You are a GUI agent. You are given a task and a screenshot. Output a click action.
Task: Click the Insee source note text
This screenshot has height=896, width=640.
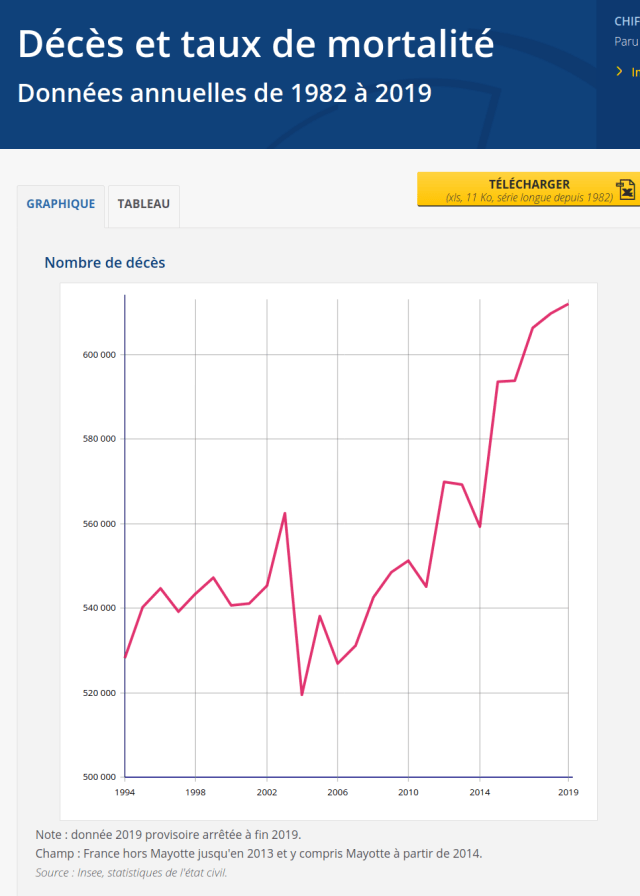click(x=131, y=873)
